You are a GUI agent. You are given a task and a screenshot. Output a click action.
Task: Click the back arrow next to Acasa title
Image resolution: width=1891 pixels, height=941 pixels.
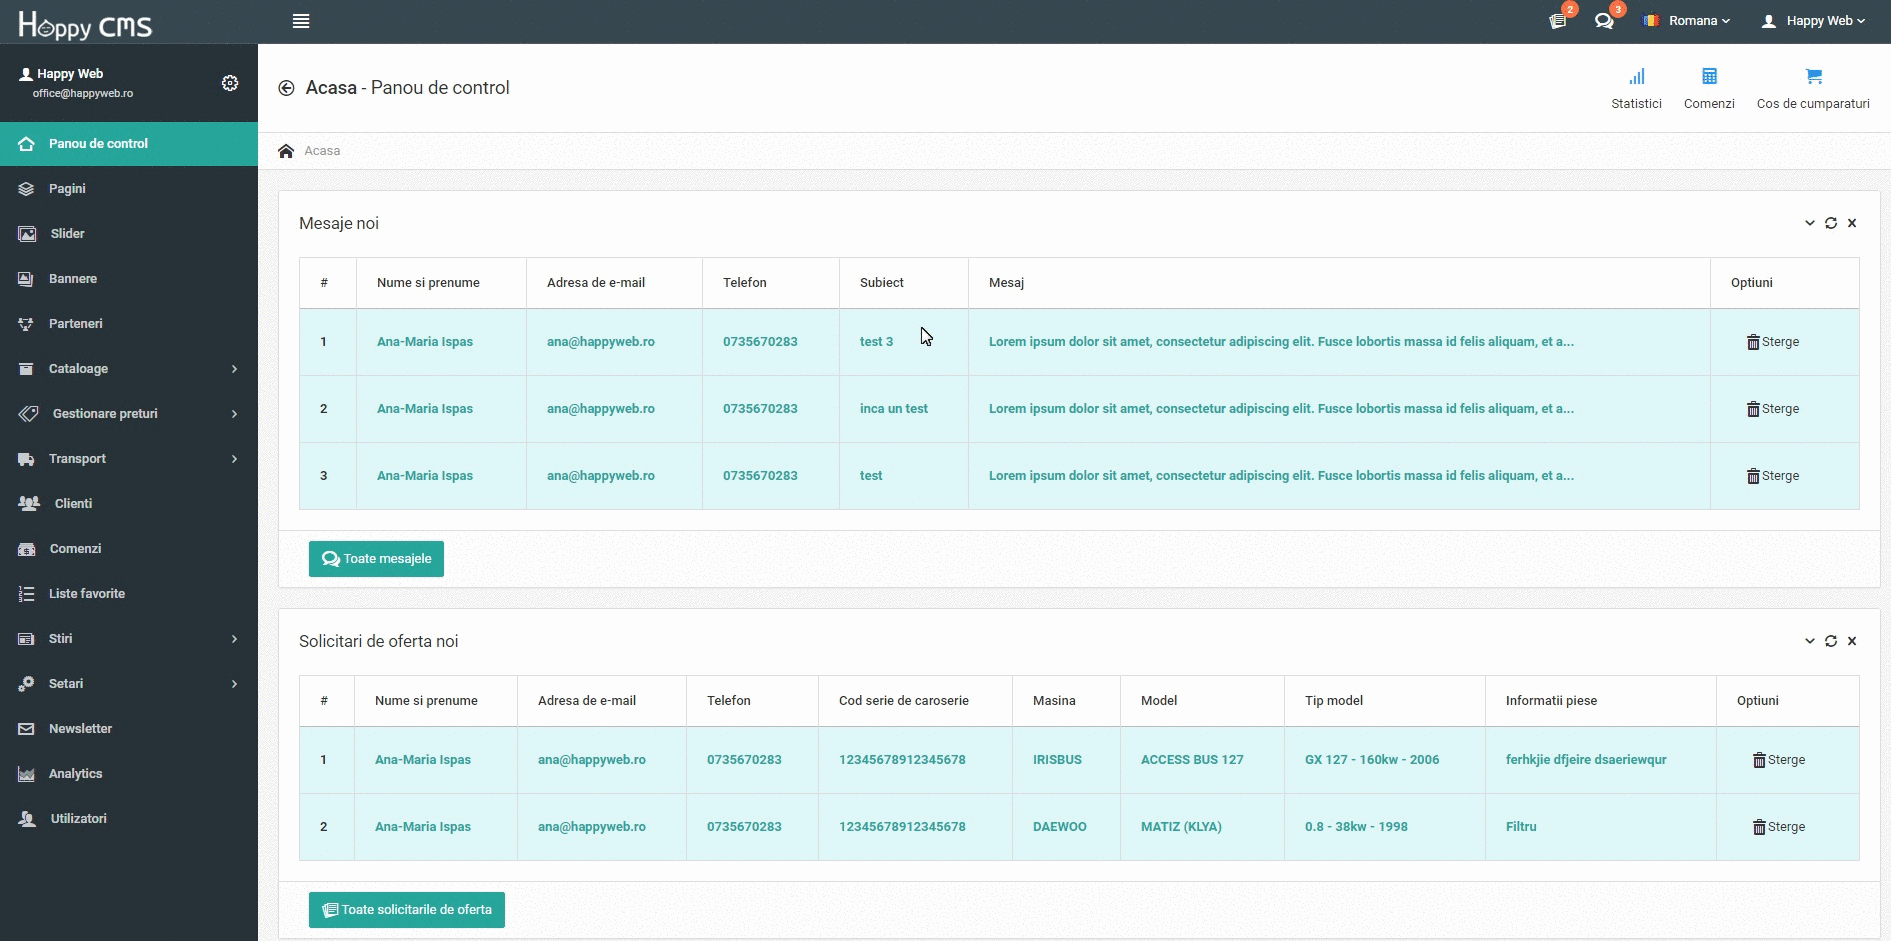(286, 88)
